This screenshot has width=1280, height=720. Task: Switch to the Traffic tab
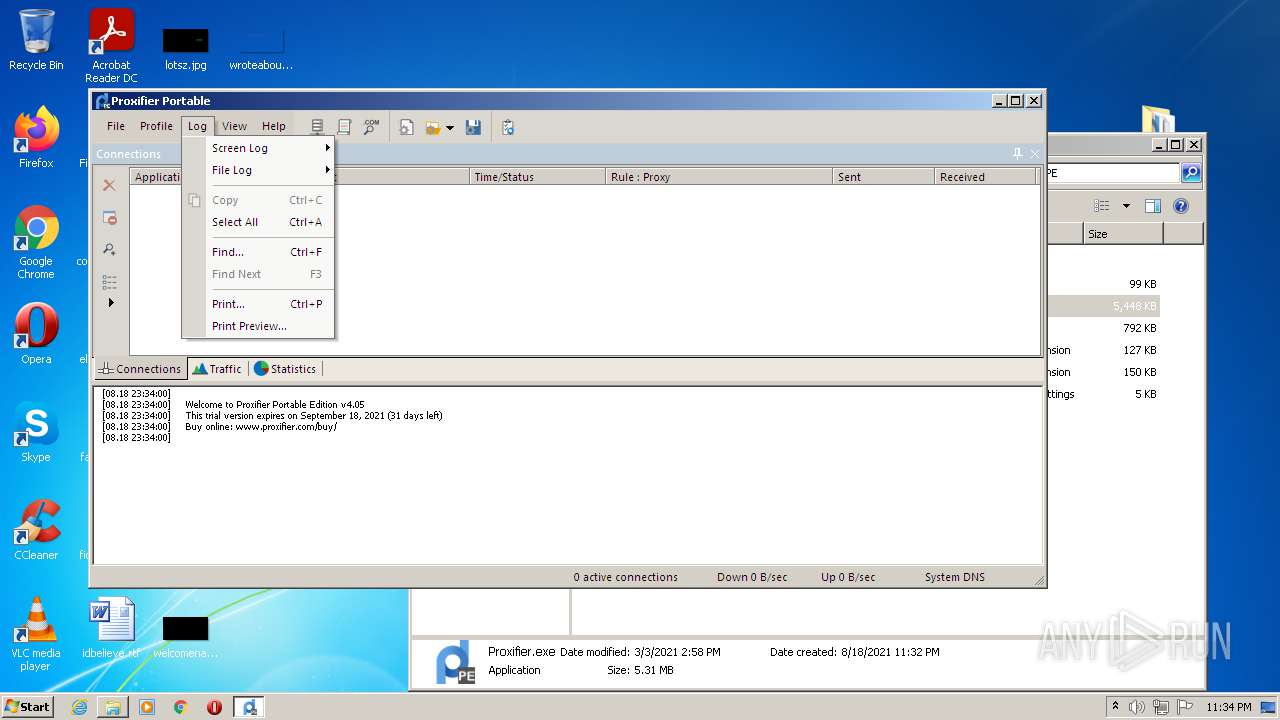tap(217, 369)
